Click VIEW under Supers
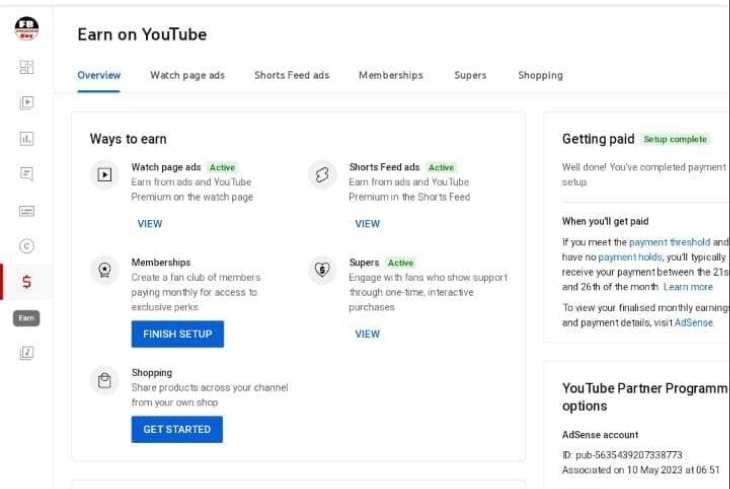The height and width of the screenshot is (489, 730). pyautogui.click(x=367, y=334)
